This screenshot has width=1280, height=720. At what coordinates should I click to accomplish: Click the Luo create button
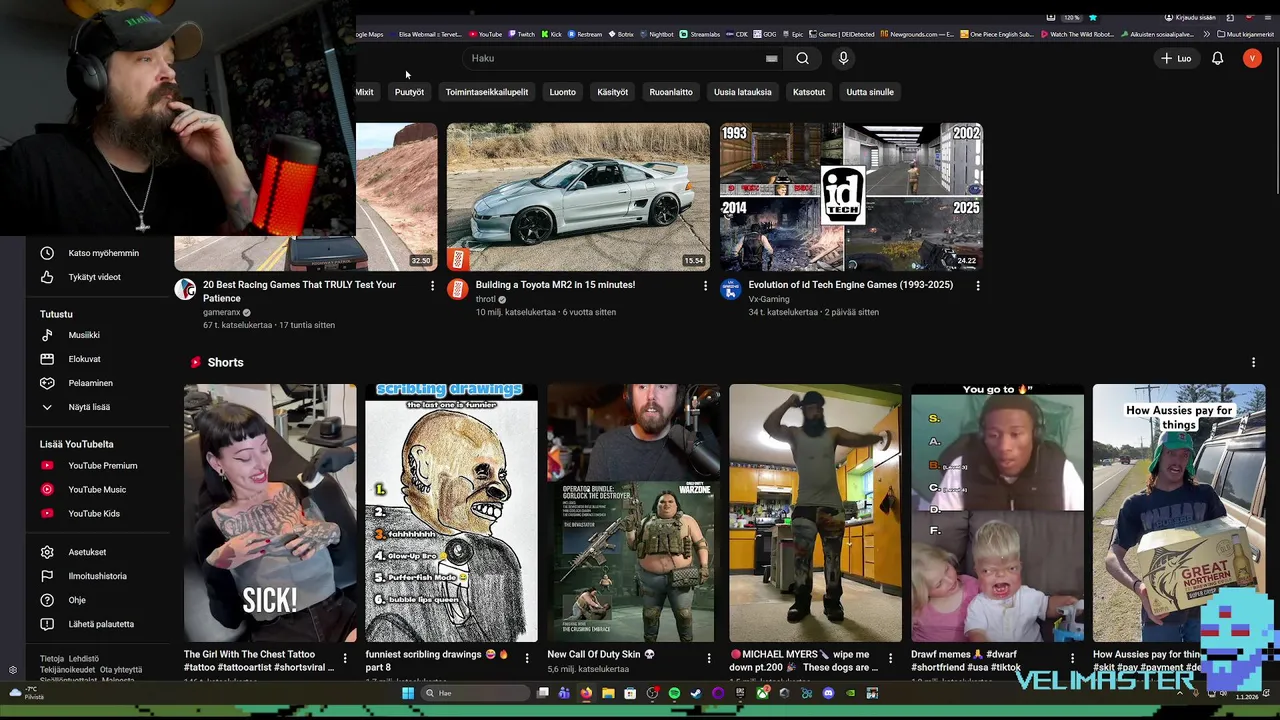[x=1176, y=58]
